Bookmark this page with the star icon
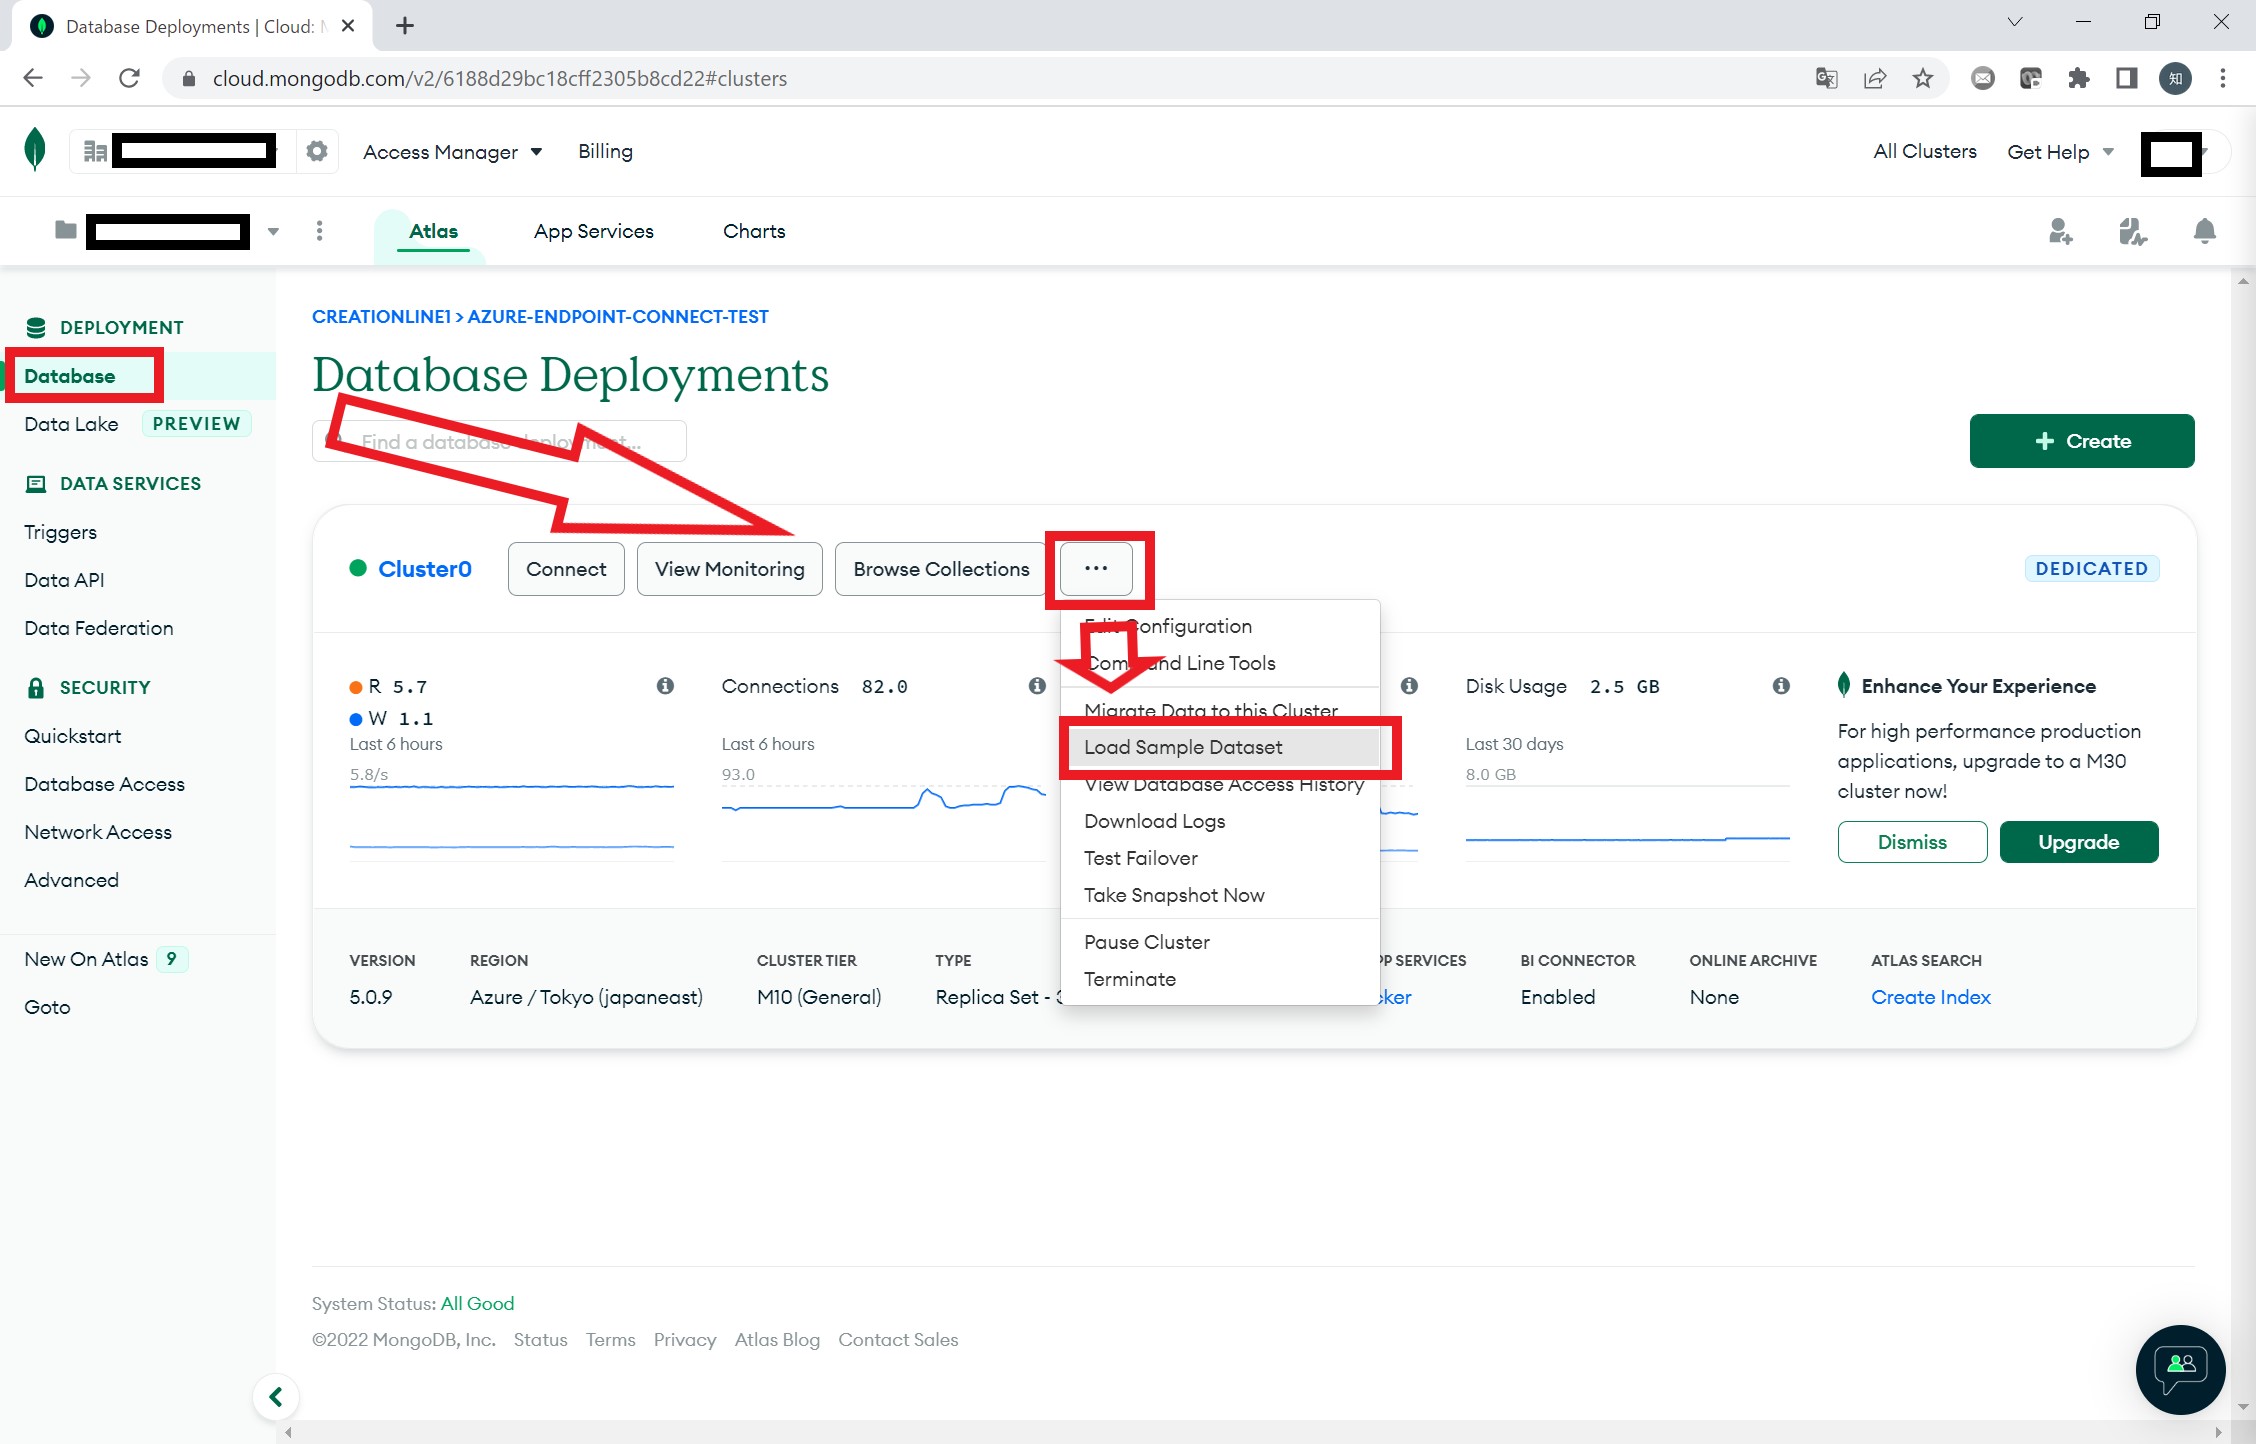The height and width of the screenshot is (1444, 2256). (x=1922, y=78)
